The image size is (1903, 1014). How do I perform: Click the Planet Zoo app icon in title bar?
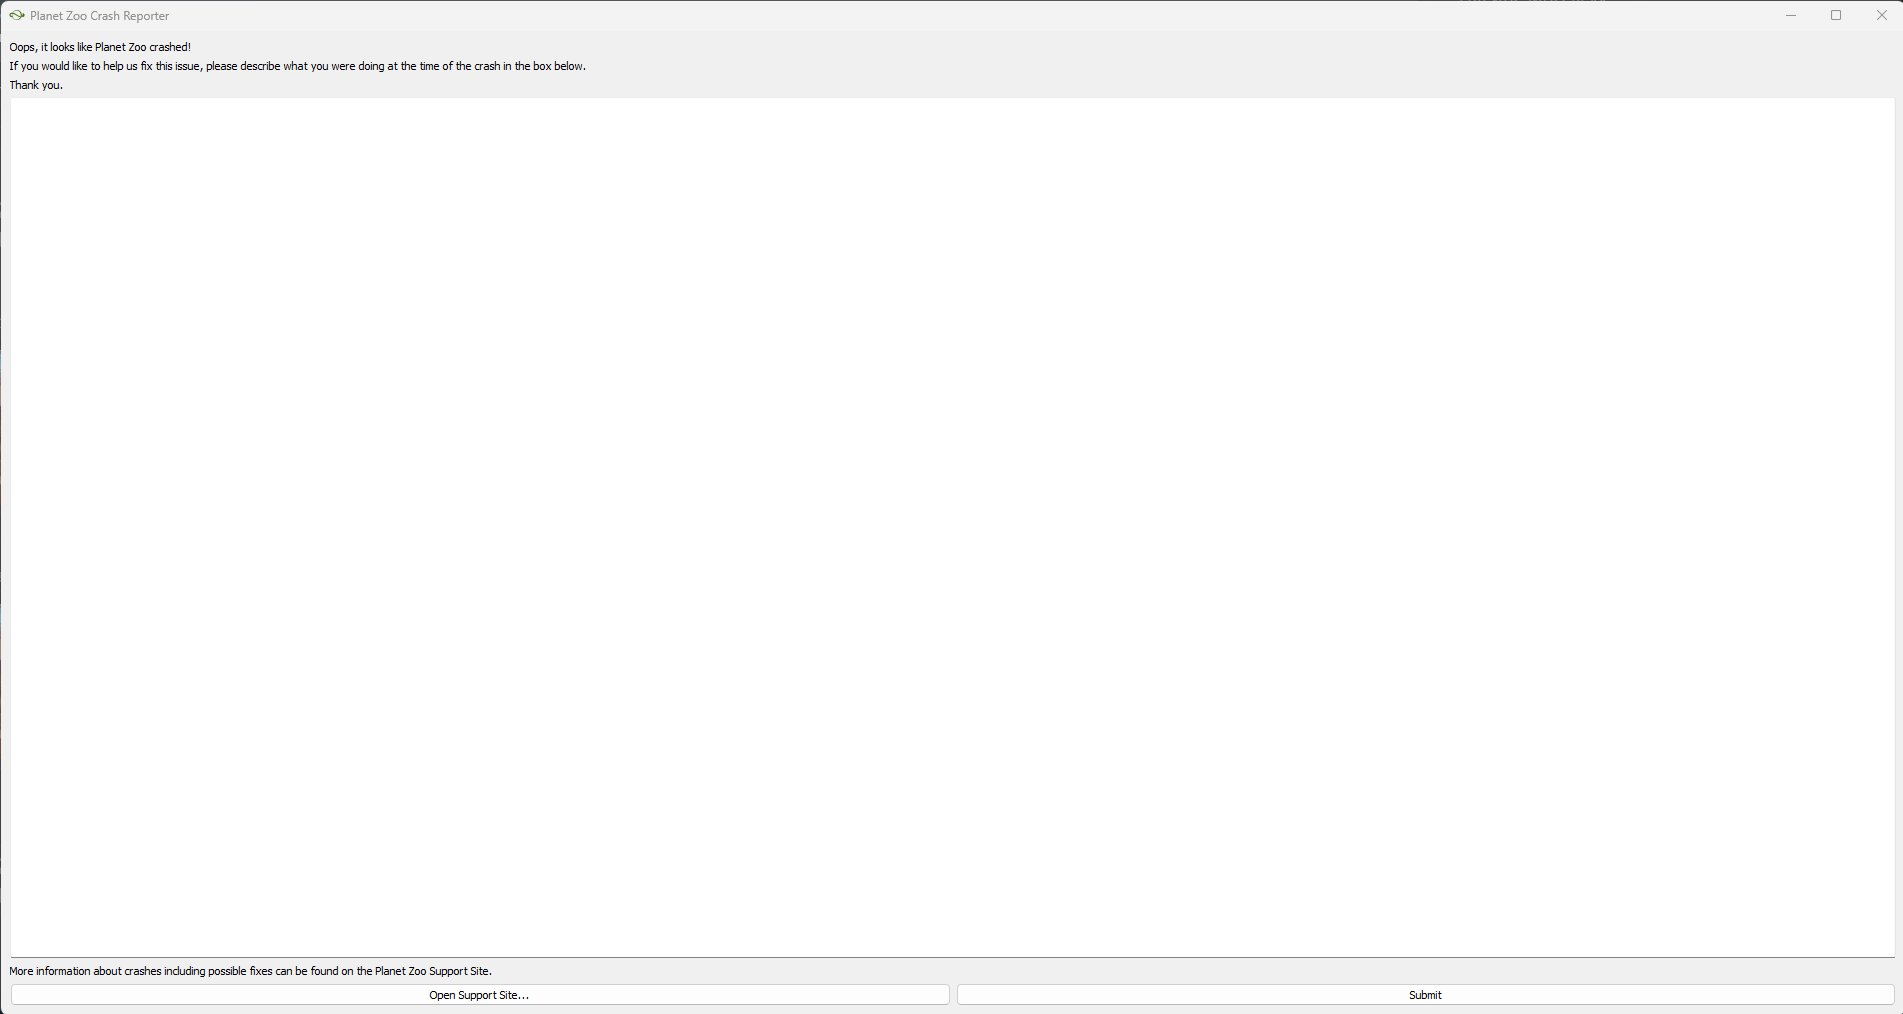click(16, 15)
